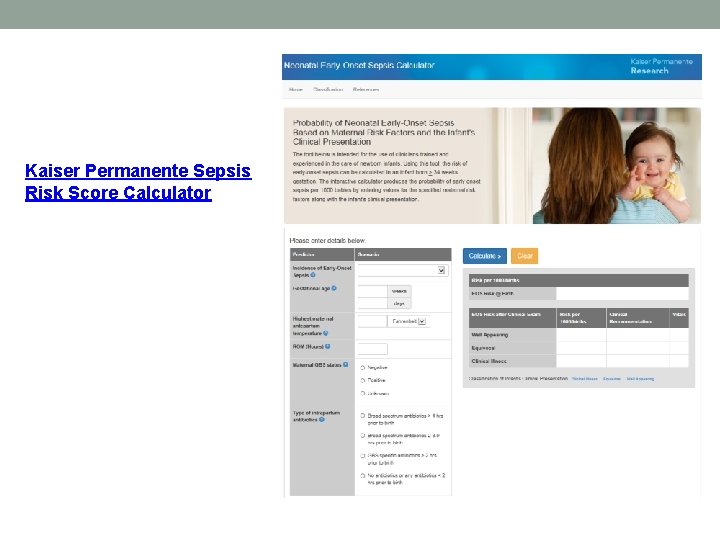Click the help icon beside Type of intrapartum antibiotics
This screenshot has height=540, width=720.
322,419
